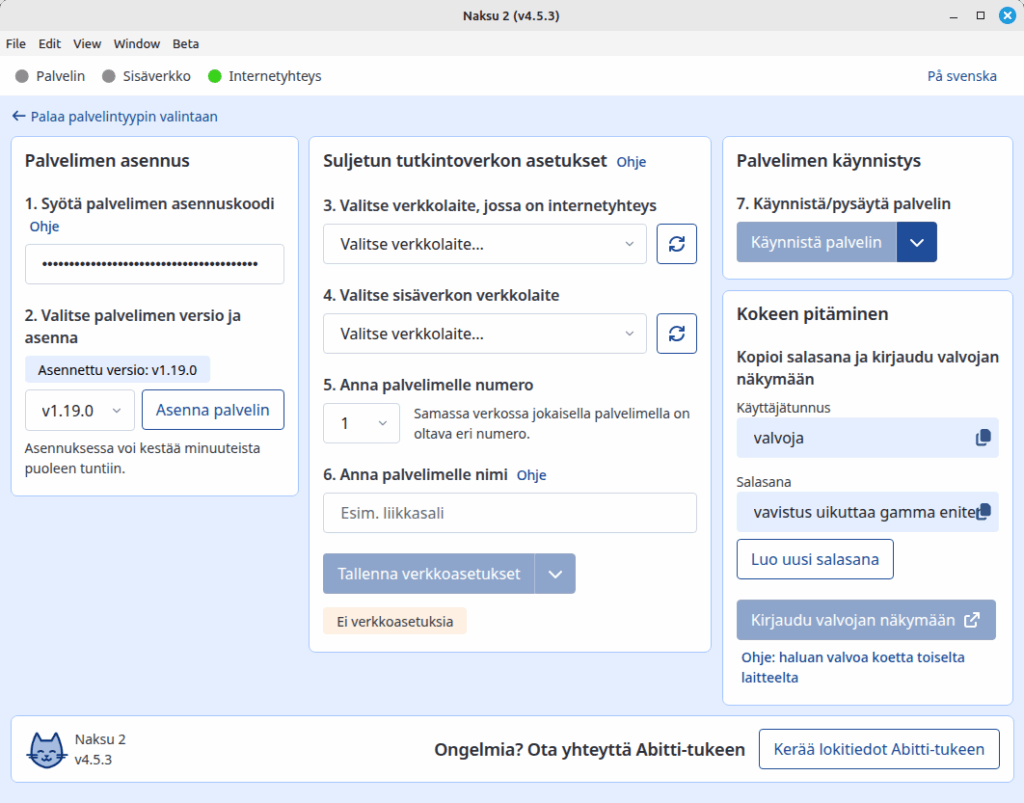Open the File menu
1024x803 pixels.
point(15,44)
